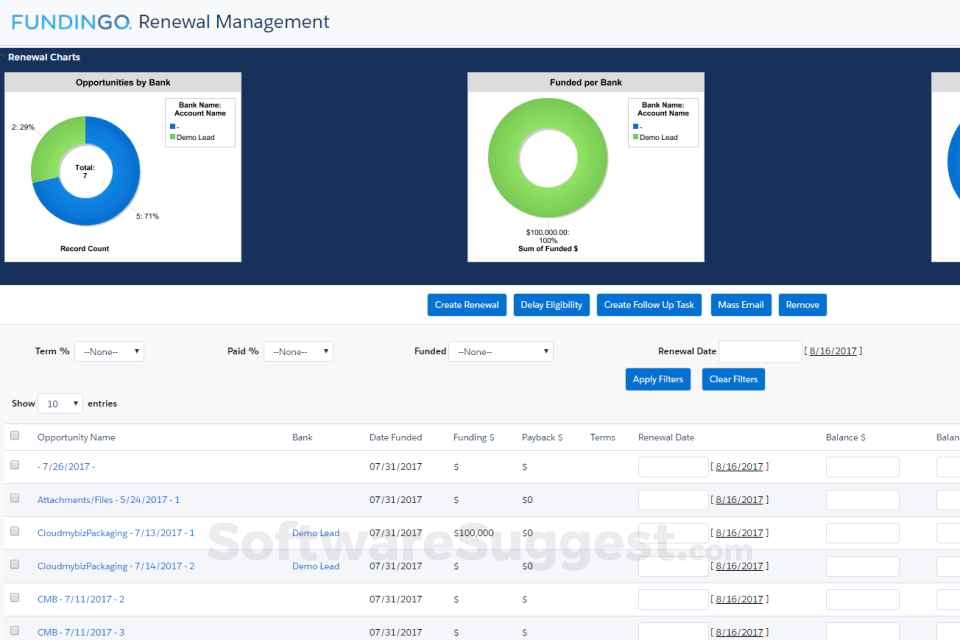The width and height of the screenshot is (960, 640).
Task: Send a Mass Email
Action: click(741, 305)
